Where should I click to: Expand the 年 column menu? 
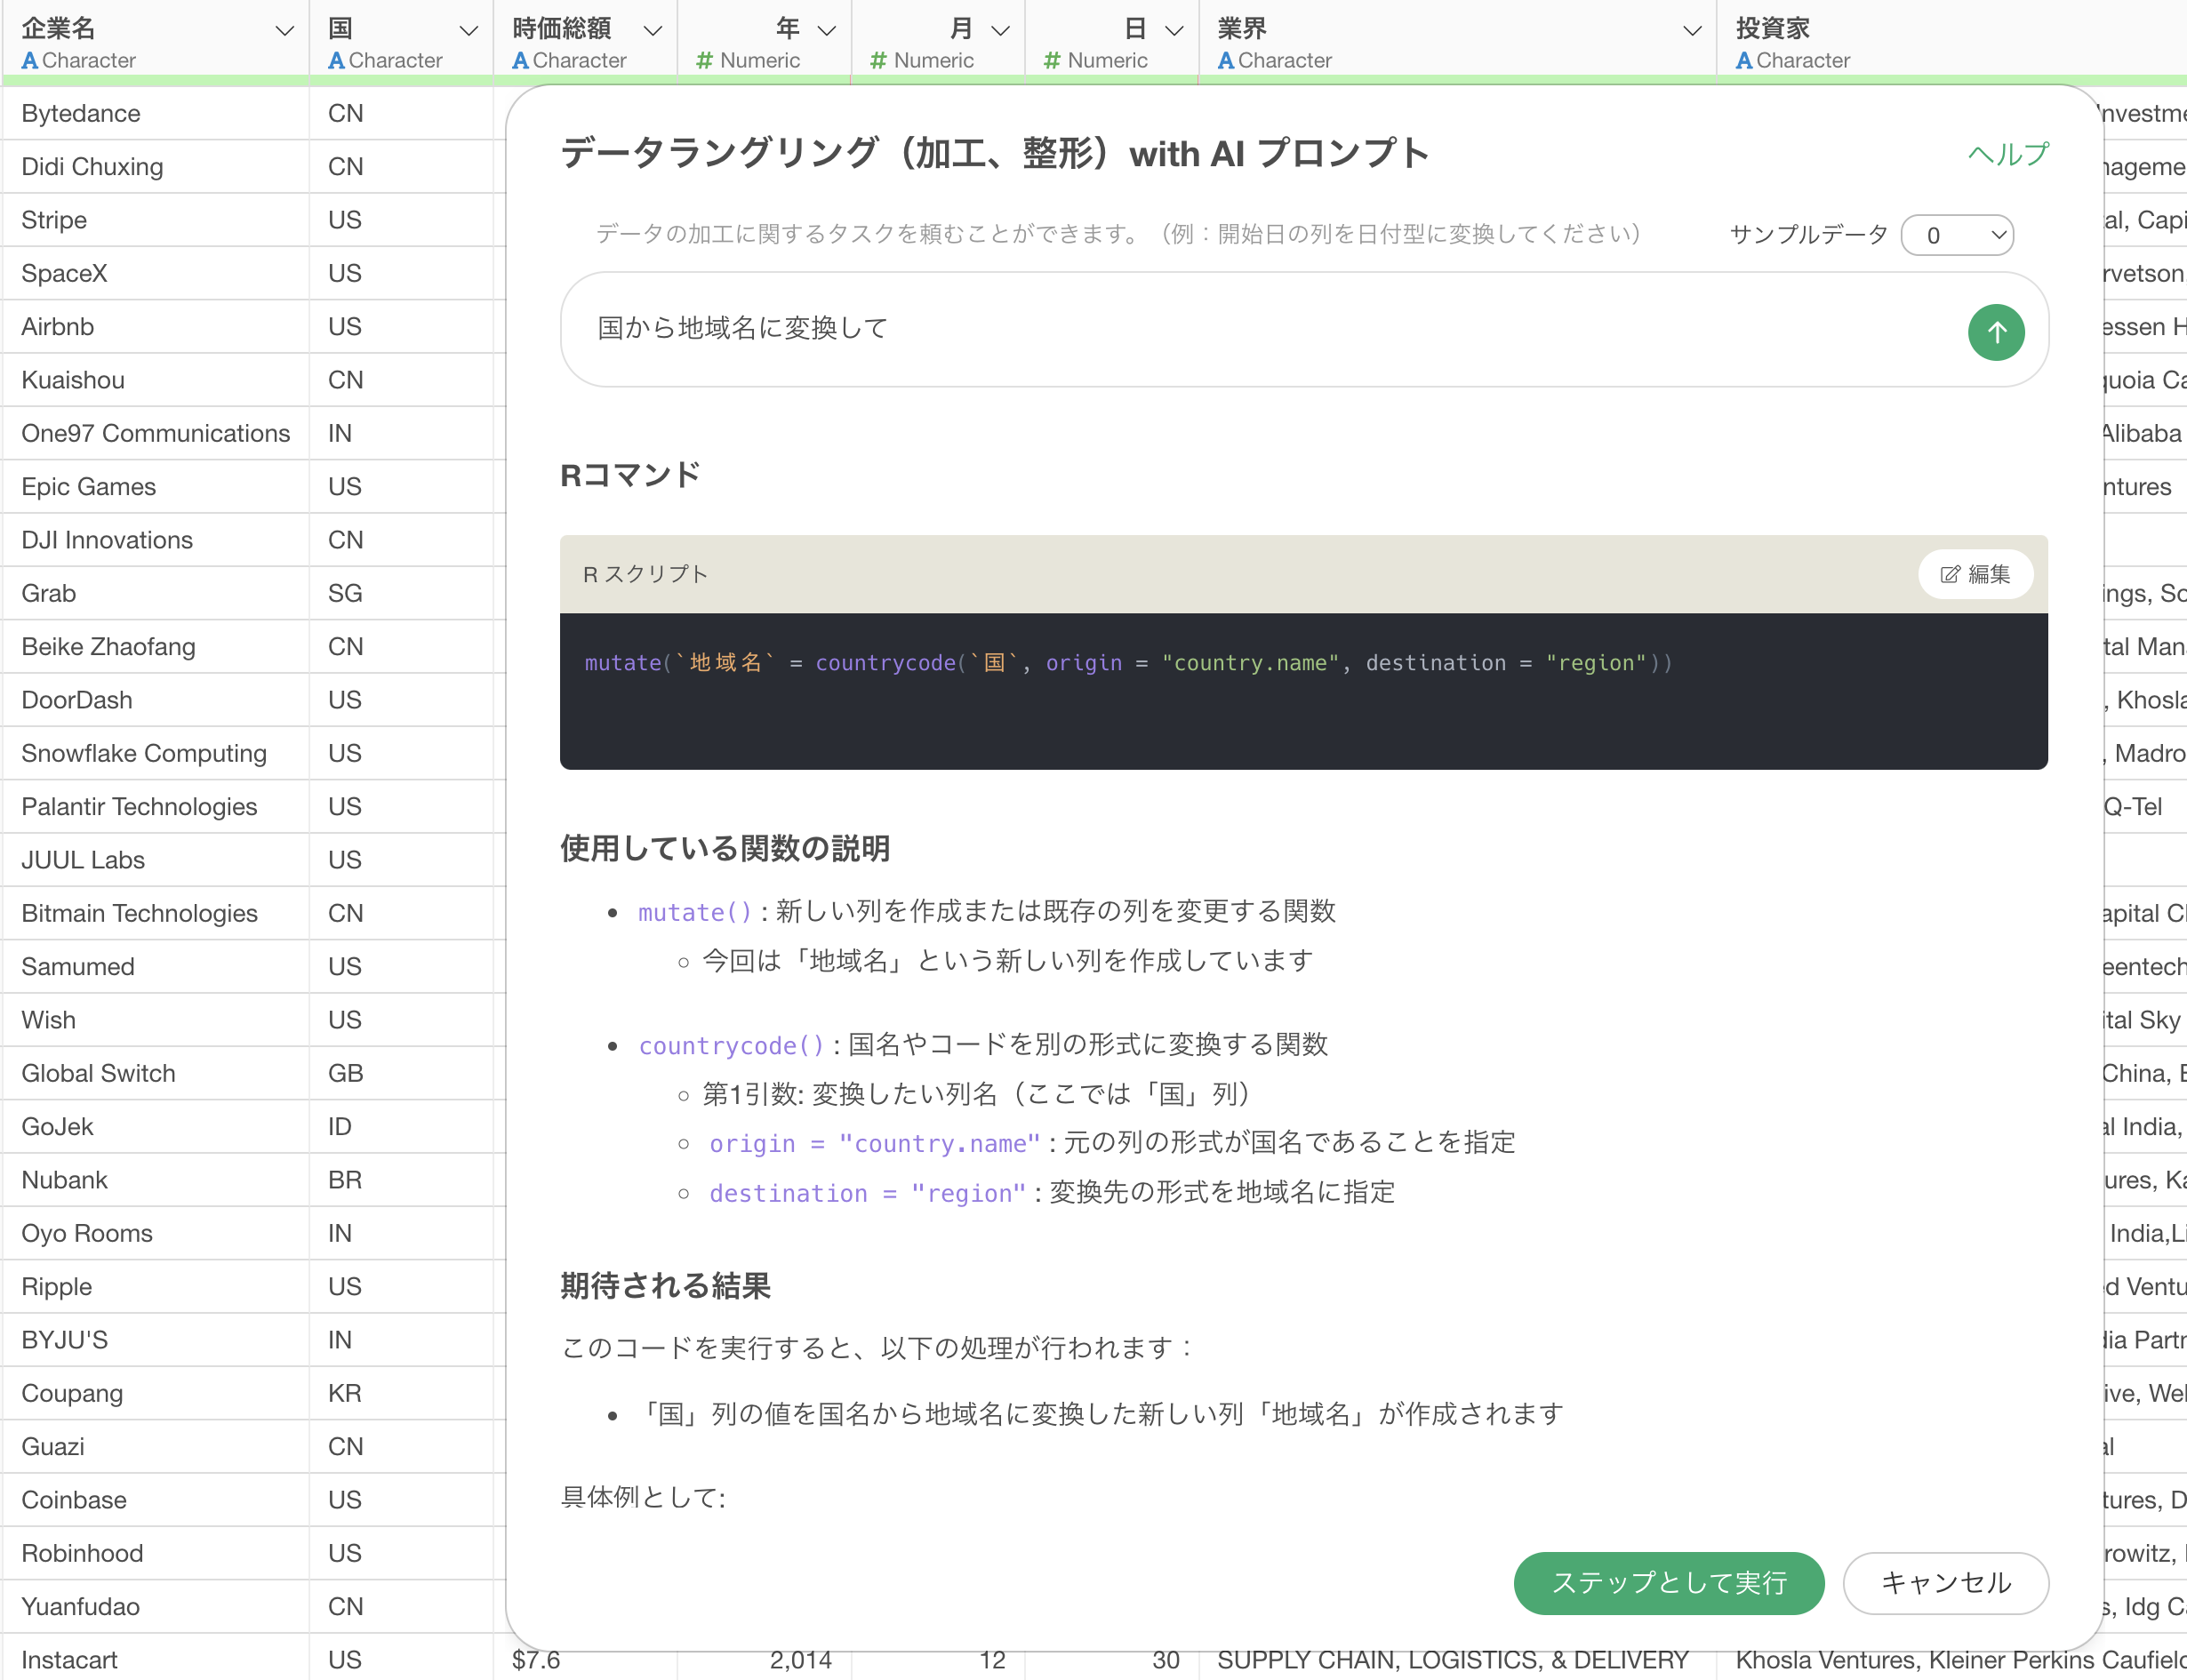(x=827, y=31)
